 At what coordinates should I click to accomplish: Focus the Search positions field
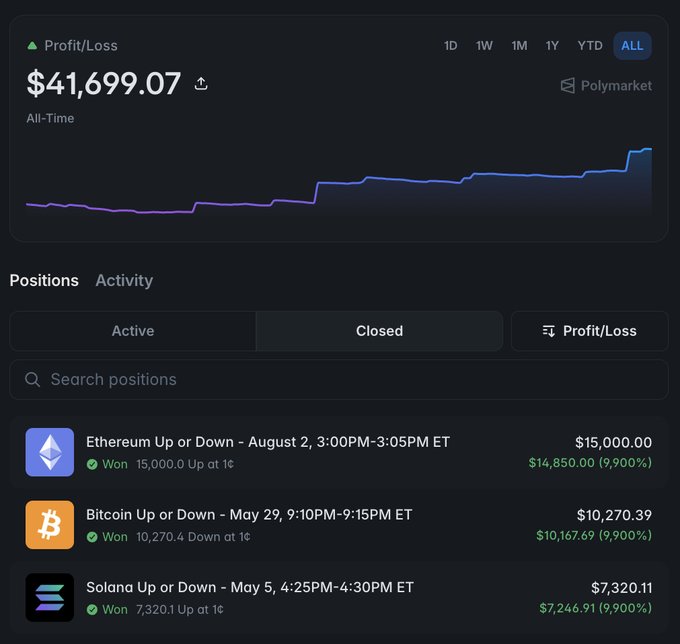pos(339,379)
